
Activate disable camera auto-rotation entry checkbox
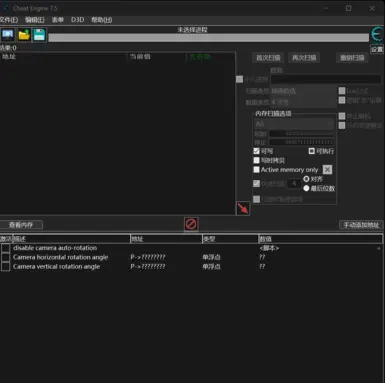tap(5, 248)
